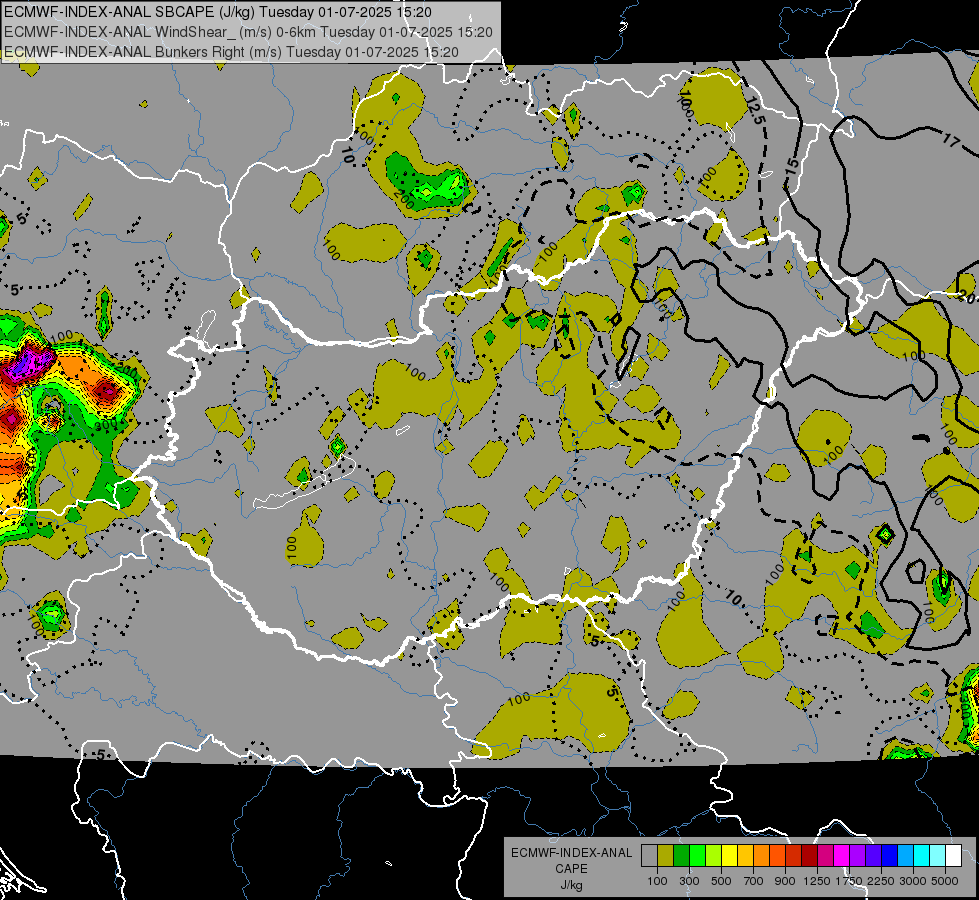Click the legend value 500
979x900 pixels.
(721, 881)
